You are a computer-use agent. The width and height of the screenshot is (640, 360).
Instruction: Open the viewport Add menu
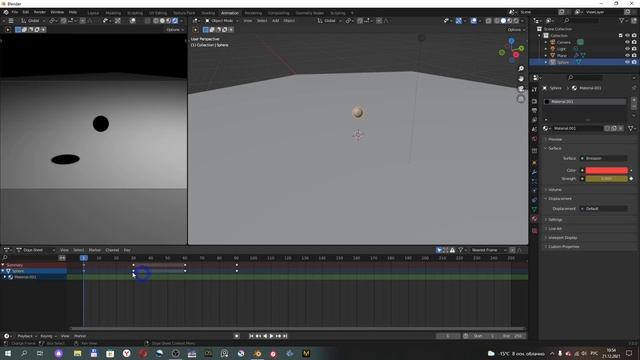(276, 21)
